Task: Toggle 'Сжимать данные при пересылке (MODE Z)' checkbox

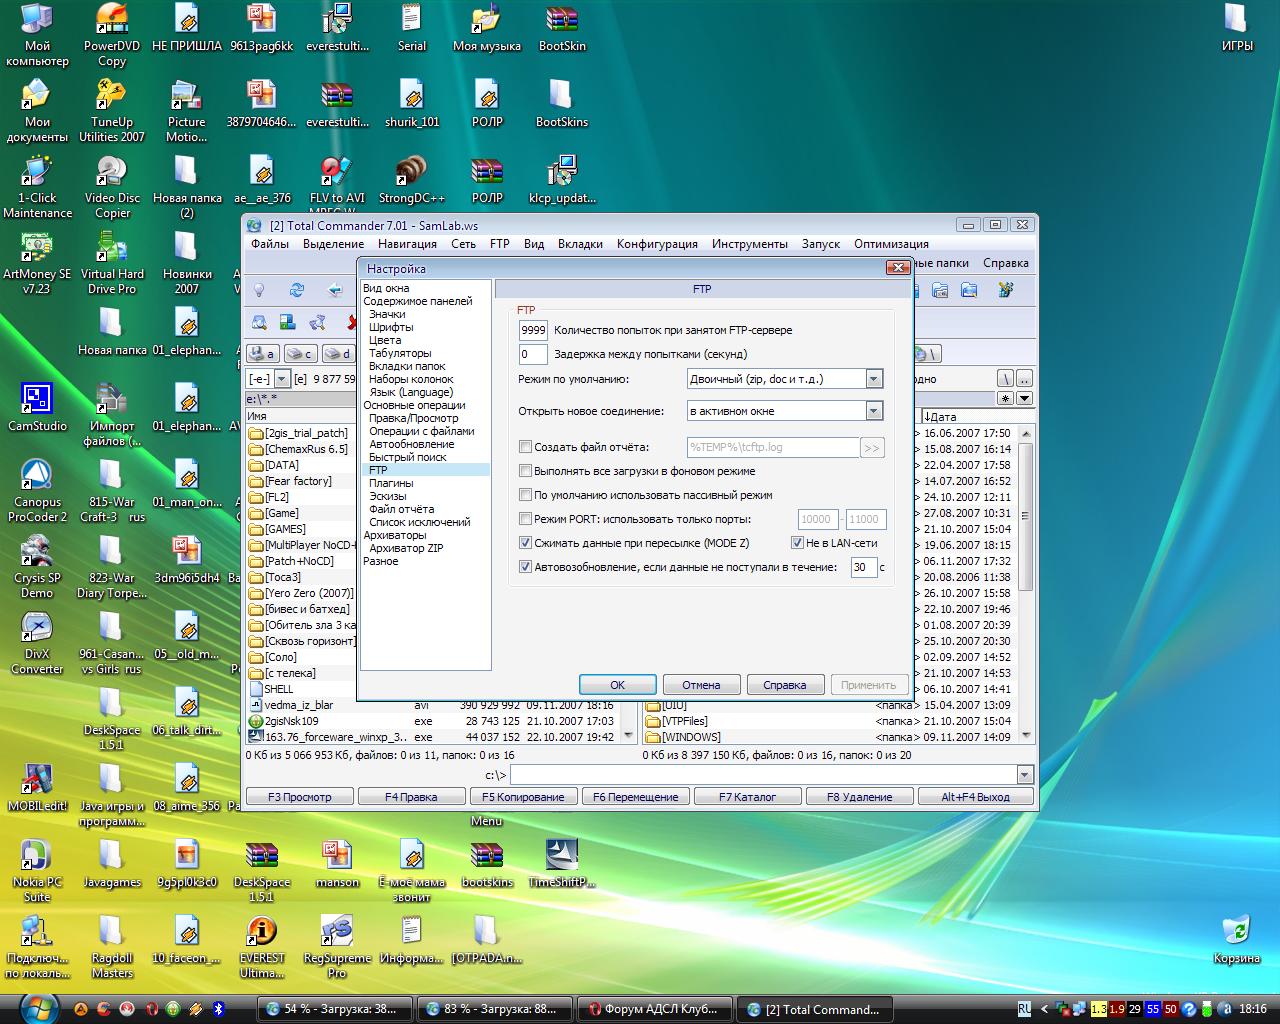Action: 525,543
